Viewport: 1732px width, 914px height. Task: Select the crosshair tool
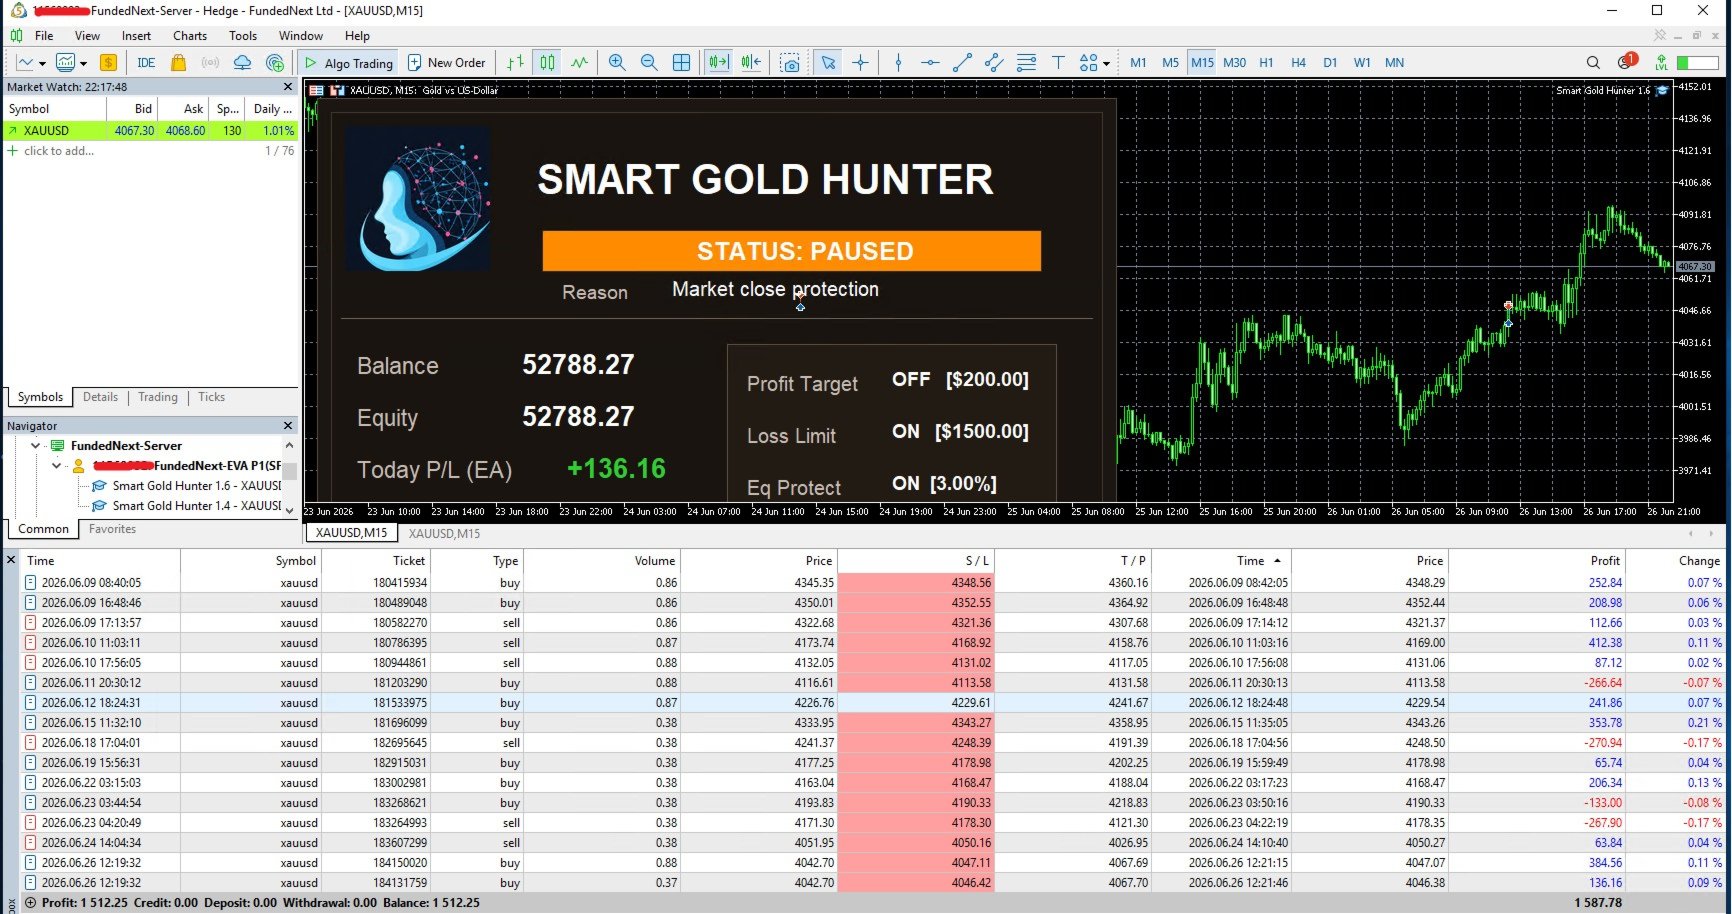[x=860, y=62]
